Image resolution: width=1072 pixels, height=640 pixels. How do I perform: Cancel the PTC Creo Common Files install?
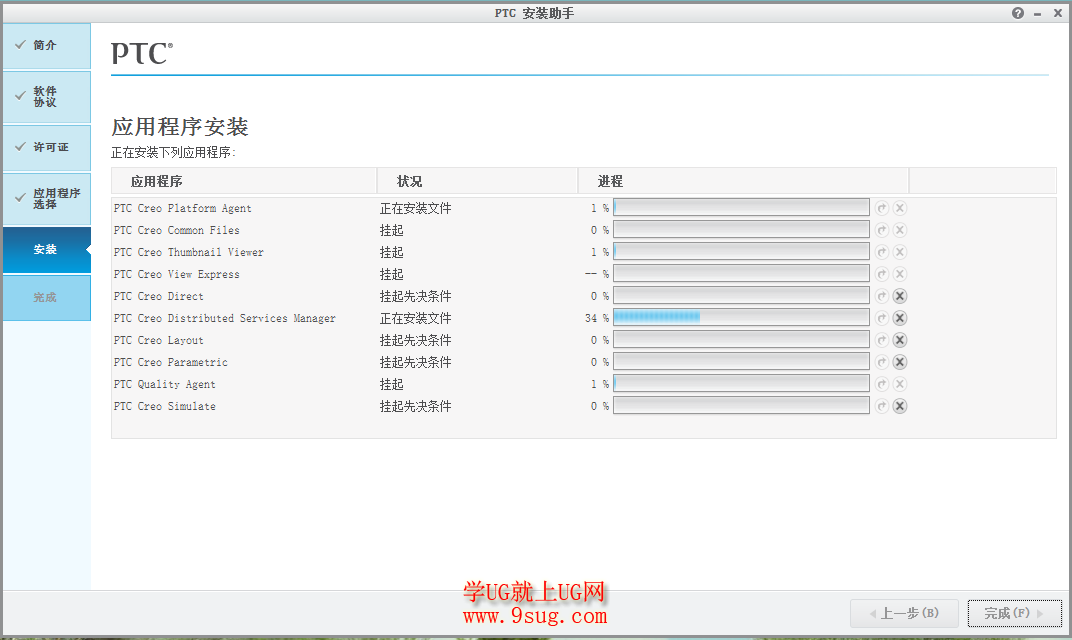[900, 230]
